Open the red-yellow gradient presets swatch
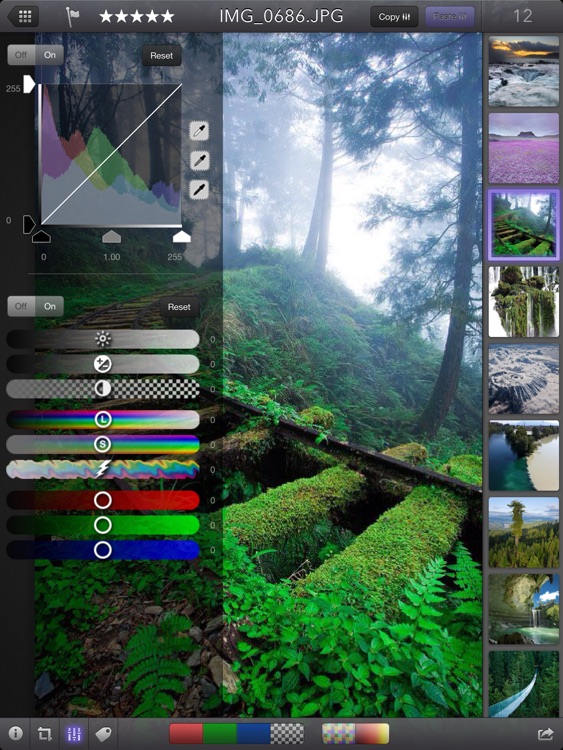Screen dimensions: 563x750 point(372,733)
